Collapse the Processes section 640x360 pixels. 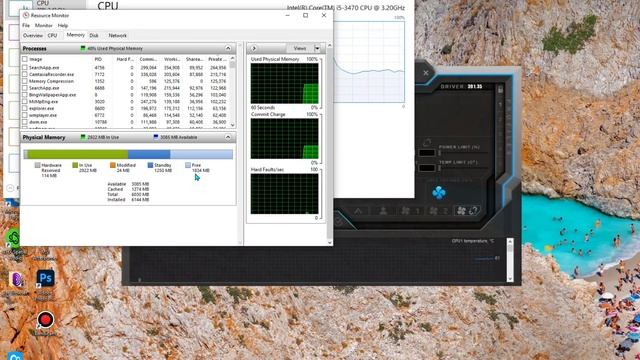tap(228, 48)
